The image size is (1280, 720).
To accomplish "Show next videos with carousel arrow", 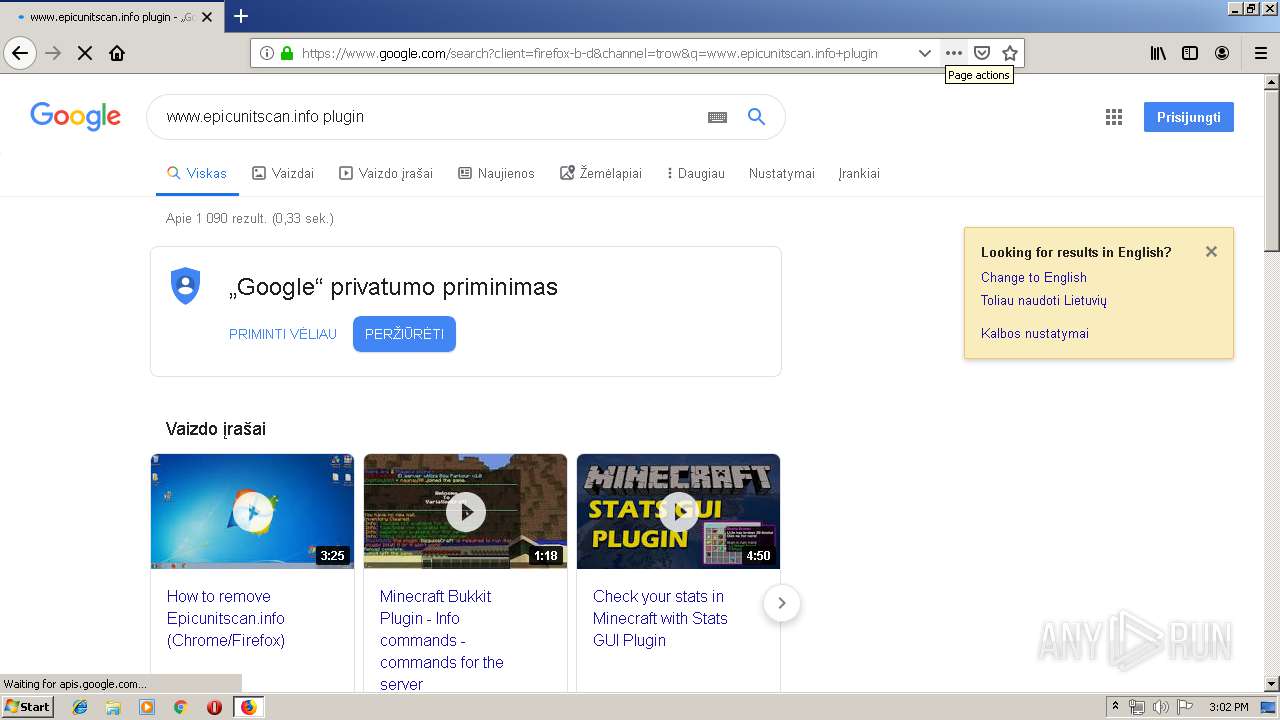I will tap(781, 603).
